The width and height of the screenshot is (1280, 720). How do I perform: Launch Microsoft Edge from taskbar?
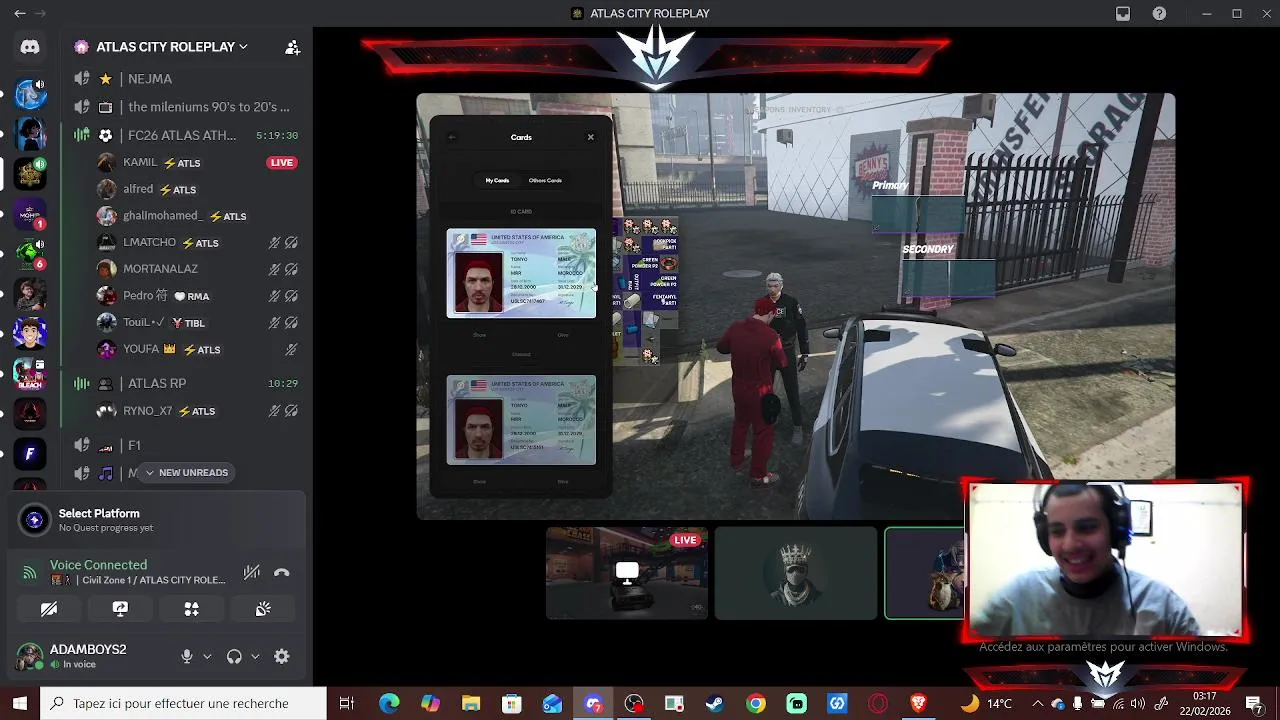tap(389, 703)
